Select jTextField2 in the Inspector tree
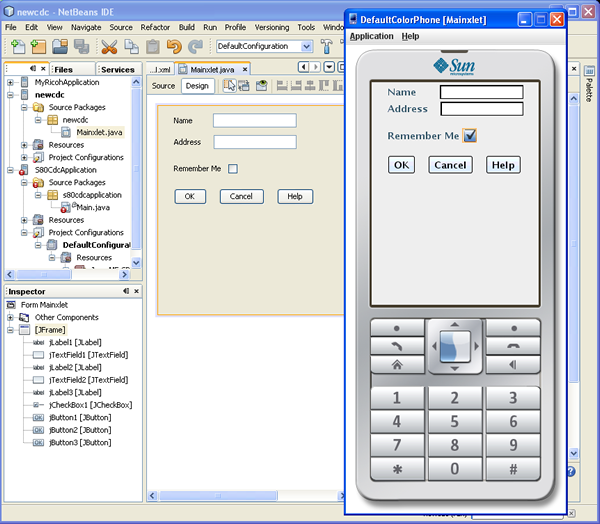Viewport: 600px width, 524px height. click(x=89, y=380)
